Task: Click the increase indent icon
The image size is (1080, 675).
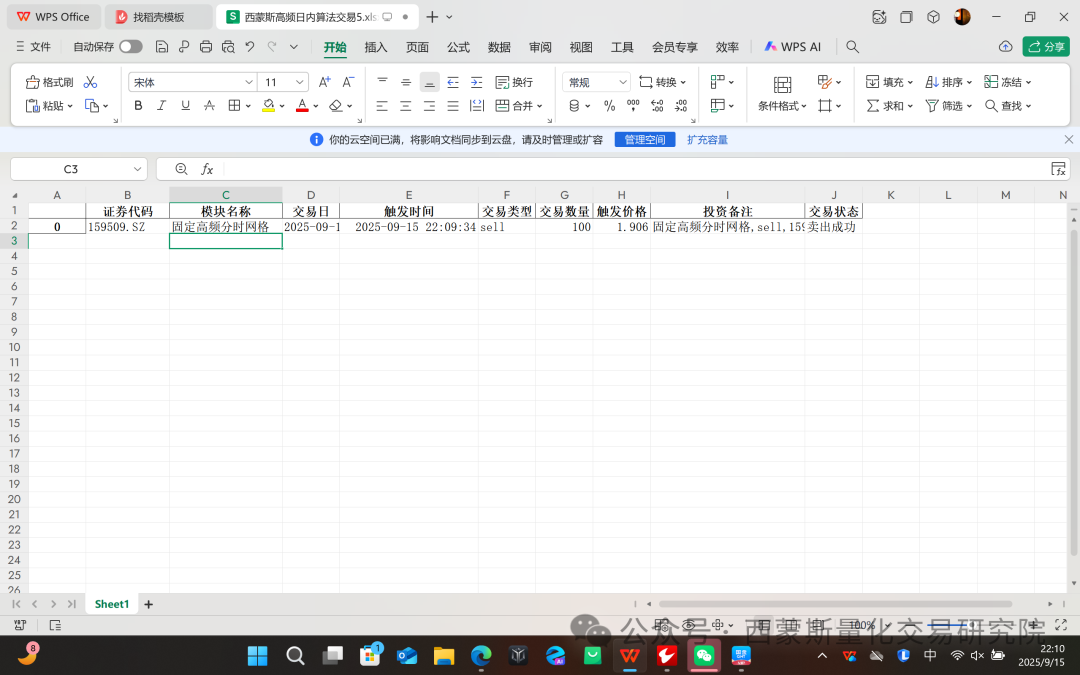Action: (476, 82)
